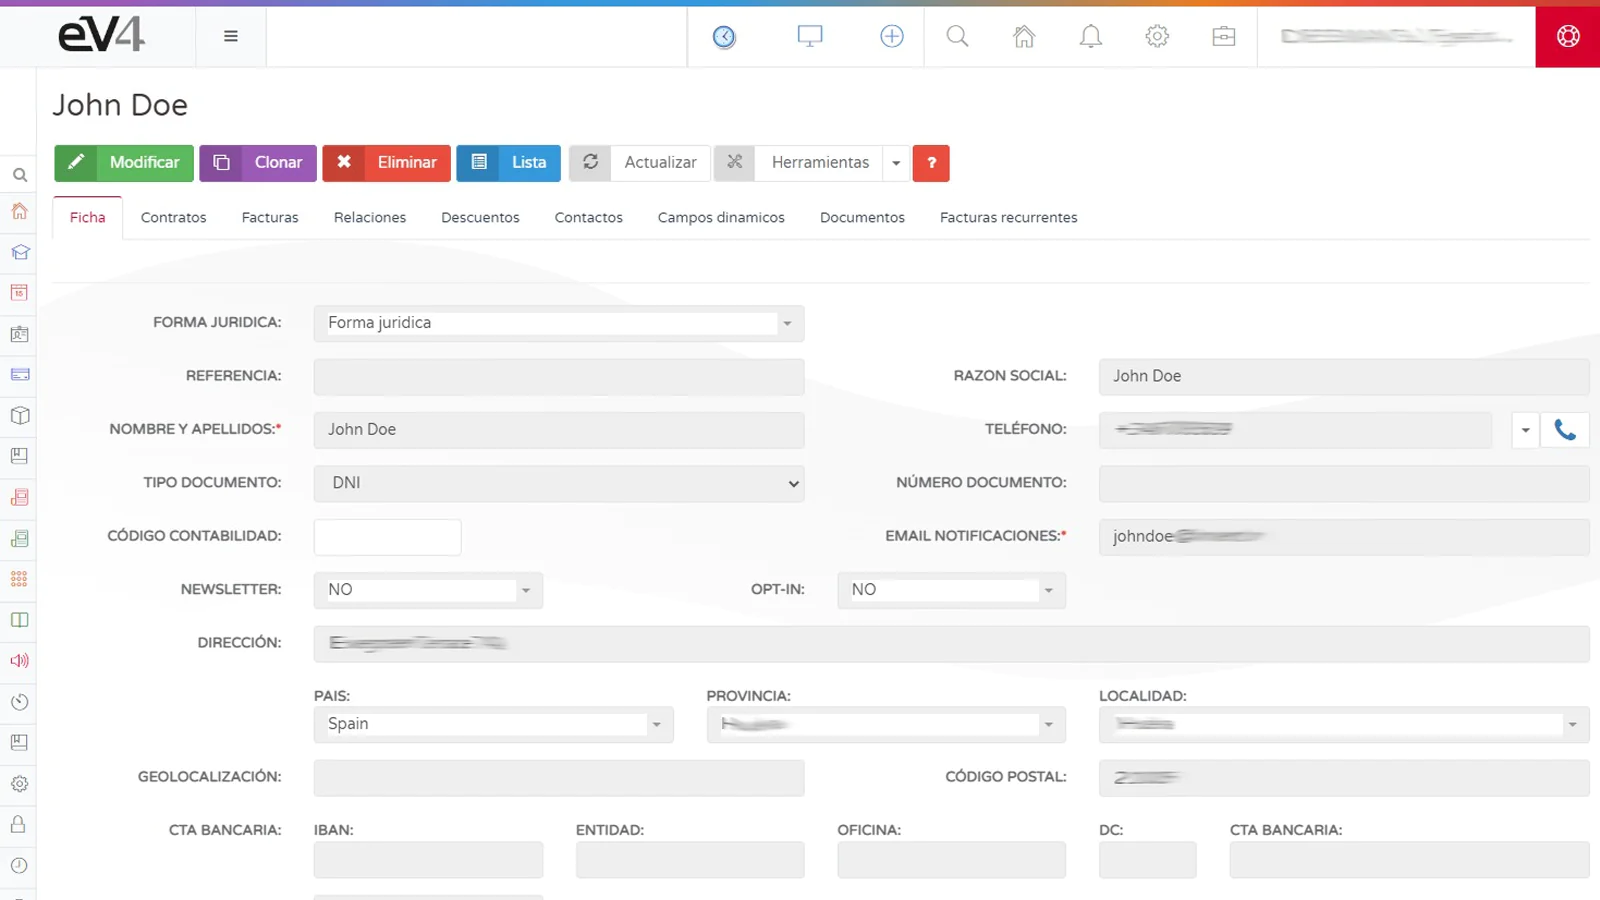The height and width of the screenshot is (900, 1600).
Task: Click the briefcase icon in the top bar
Action: click(x=1224, y=36)
